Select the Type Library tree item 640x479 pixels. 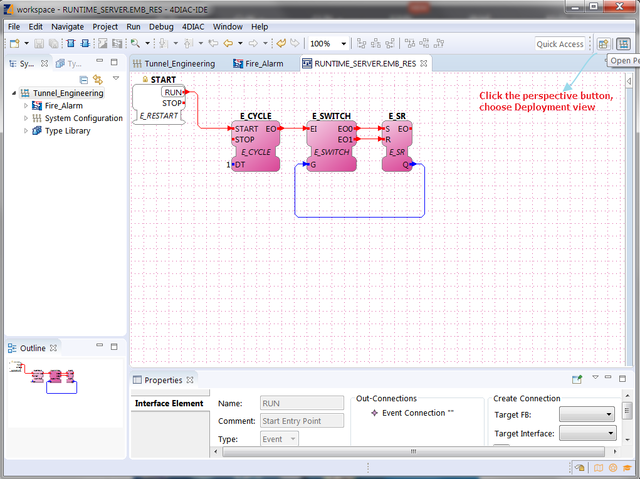[62, 131]
